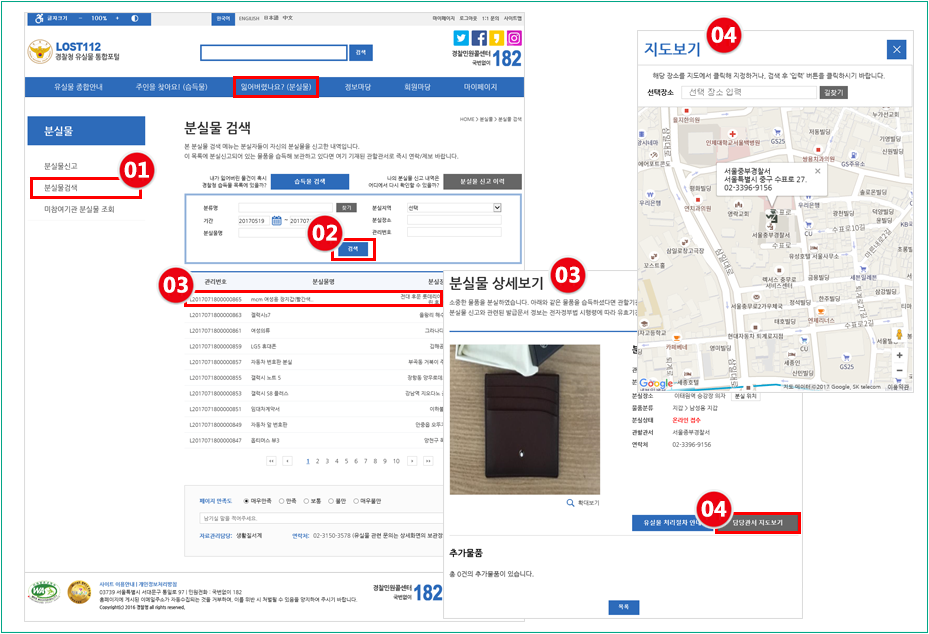Go to the previous results page arrow

287,461
